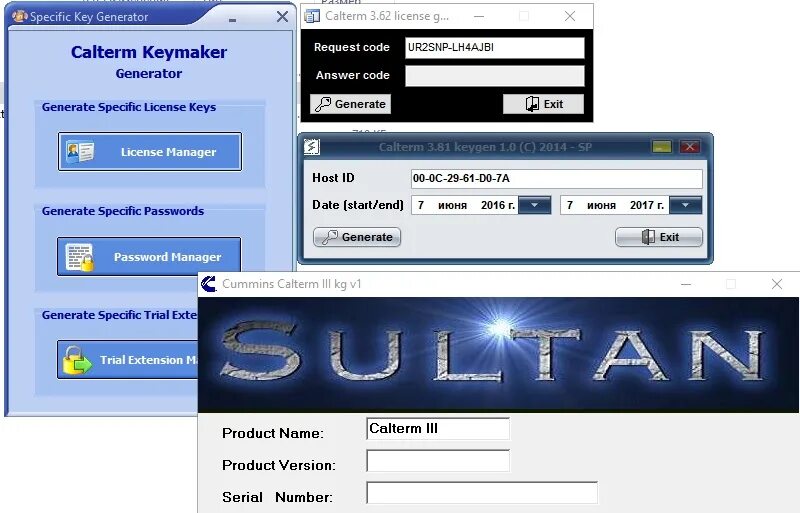The height and width of the screenshot is (513, 800).
Task: Minimize the Cummins Calterm III kg window
Action: coord(686,284)
